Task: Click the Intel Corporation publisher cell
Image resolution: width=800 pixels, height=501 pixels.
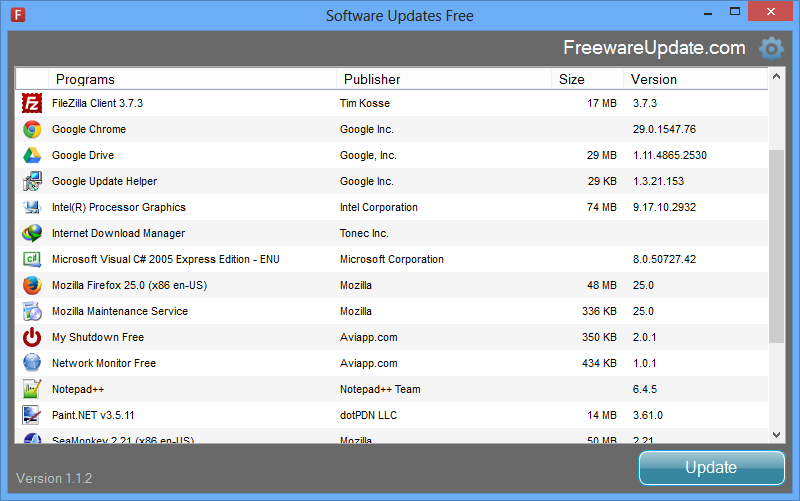Action: (379, 207)
